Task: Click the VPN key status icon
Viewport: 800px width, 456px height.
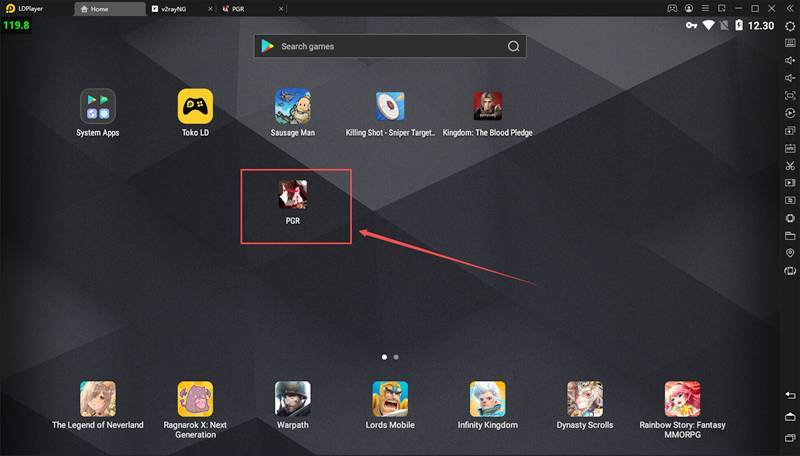Action: coord(691,25)
